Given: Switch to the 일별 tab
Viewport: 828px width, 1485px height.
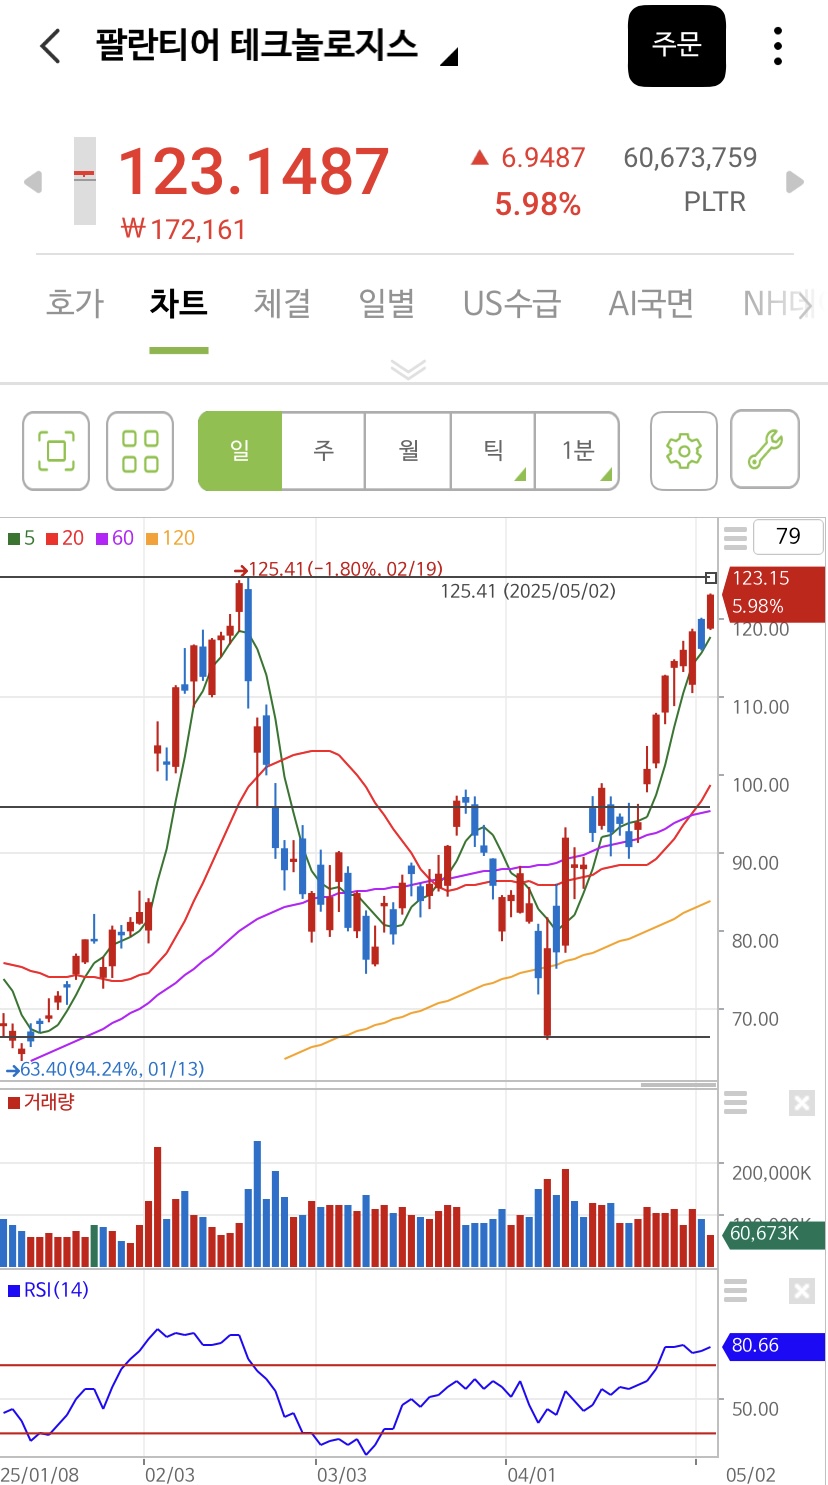Looking at the screenshot, I should tap(386, 303).
